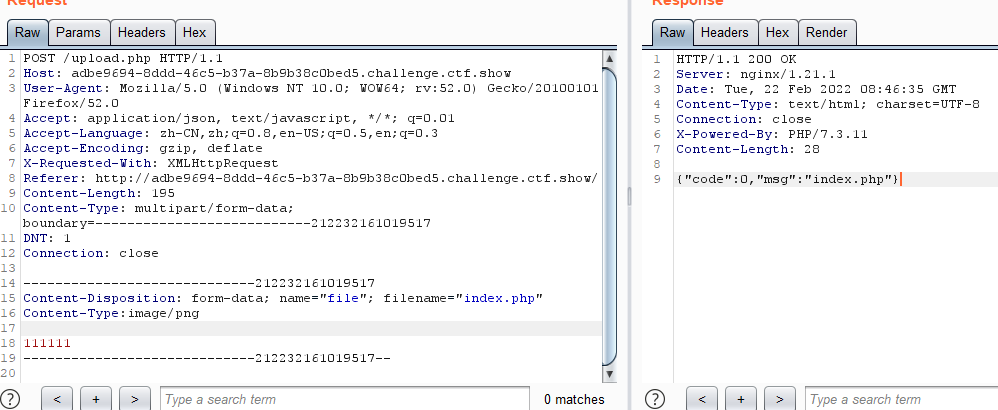Viewport: 998px width, 410px height.
Task: Focus the Request search term field
Action: (x=344, y=399)
